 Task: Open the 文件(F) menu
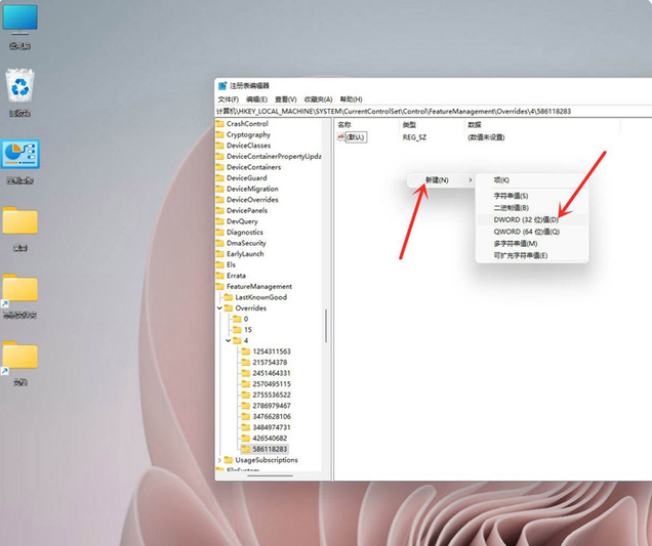pos(227,100)
